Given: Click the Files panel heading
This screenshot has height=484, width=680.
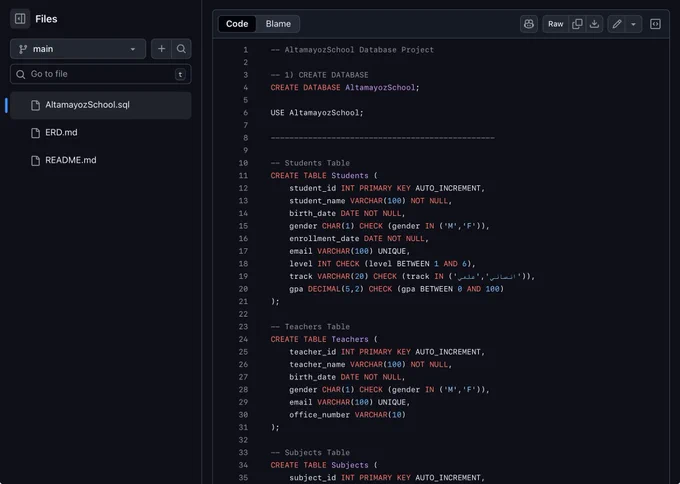Looking at the screenshot, I should [46, 19].
